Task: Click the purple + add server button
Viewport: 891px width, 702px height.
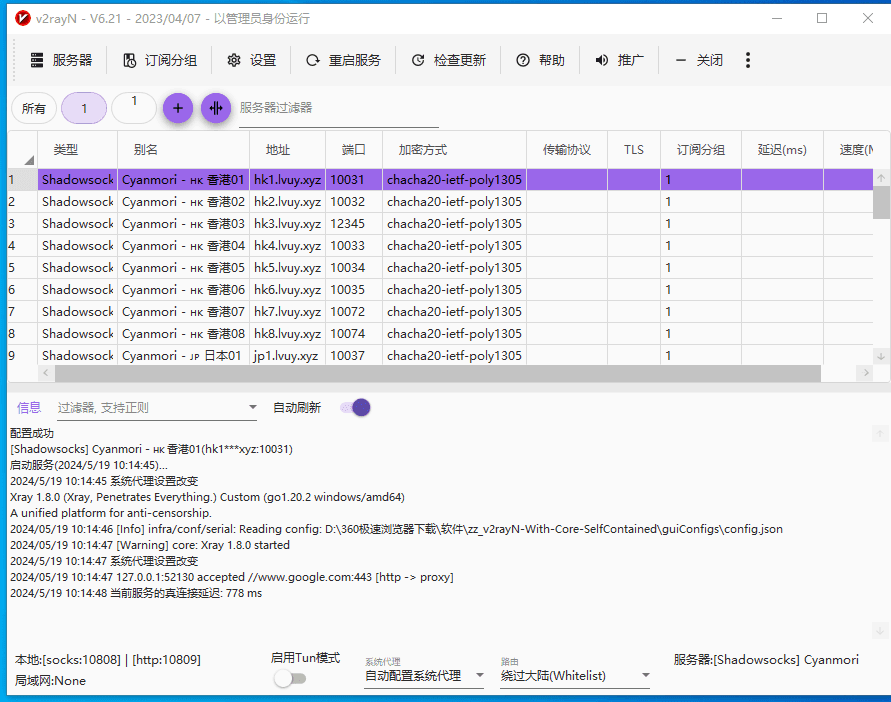Action: tap(177, 107)
